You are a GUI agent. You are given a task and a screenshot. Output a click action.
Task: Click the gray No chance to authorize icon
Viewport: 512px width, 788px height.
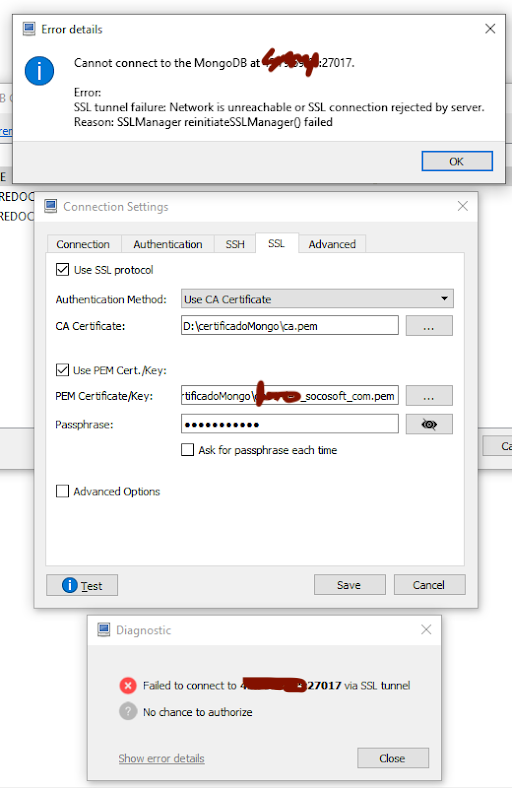128,712
